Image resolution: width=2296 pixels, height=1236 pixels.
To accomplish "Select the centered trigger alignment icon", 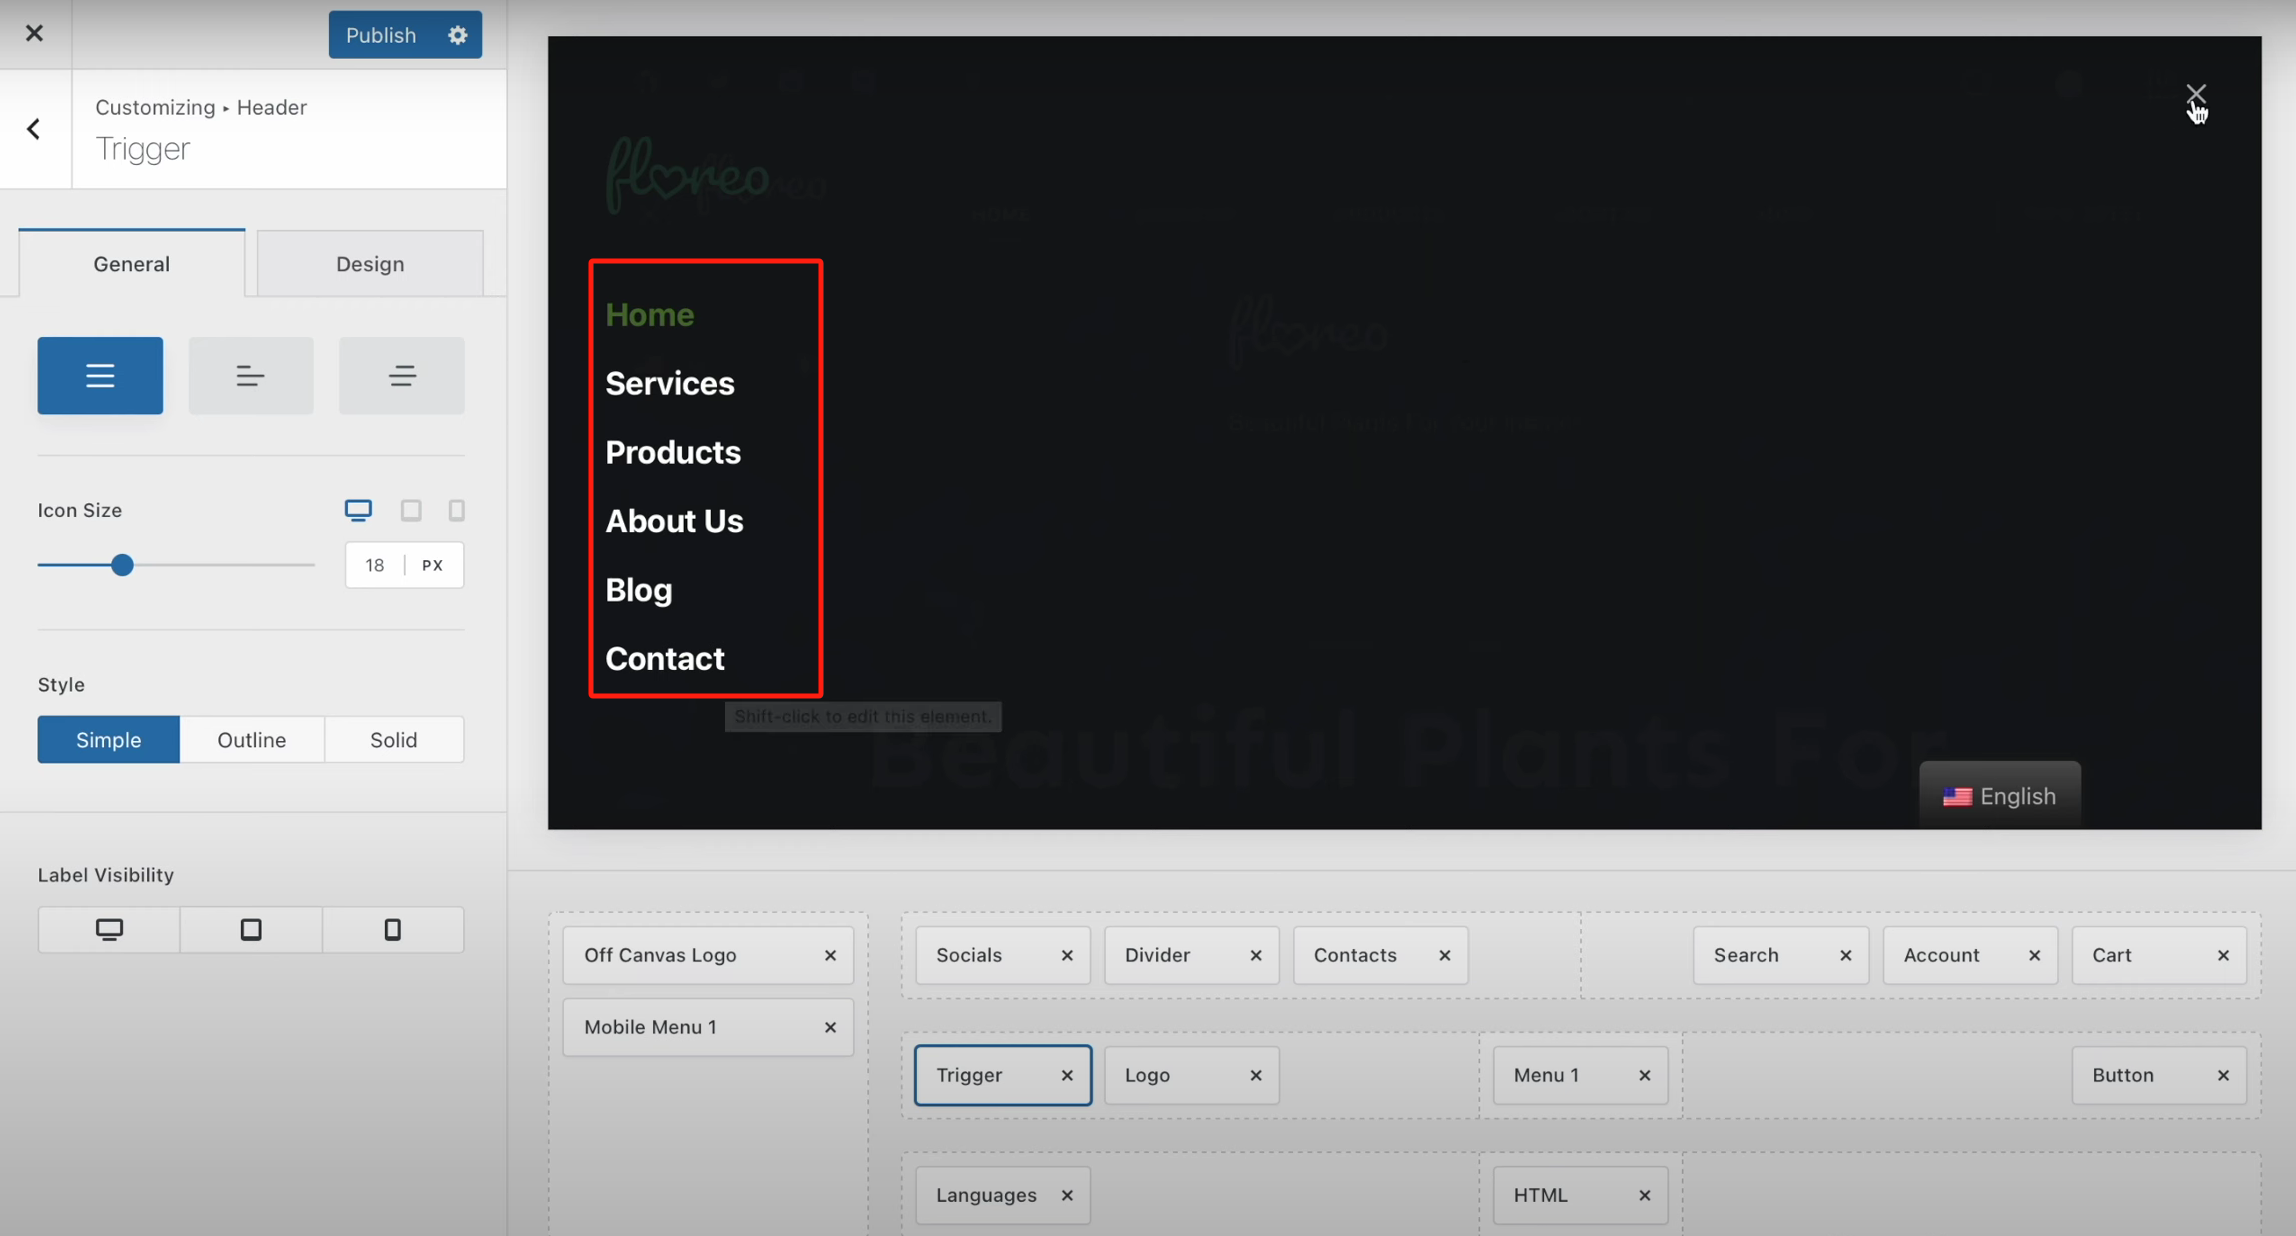I will tap(250, 375).
